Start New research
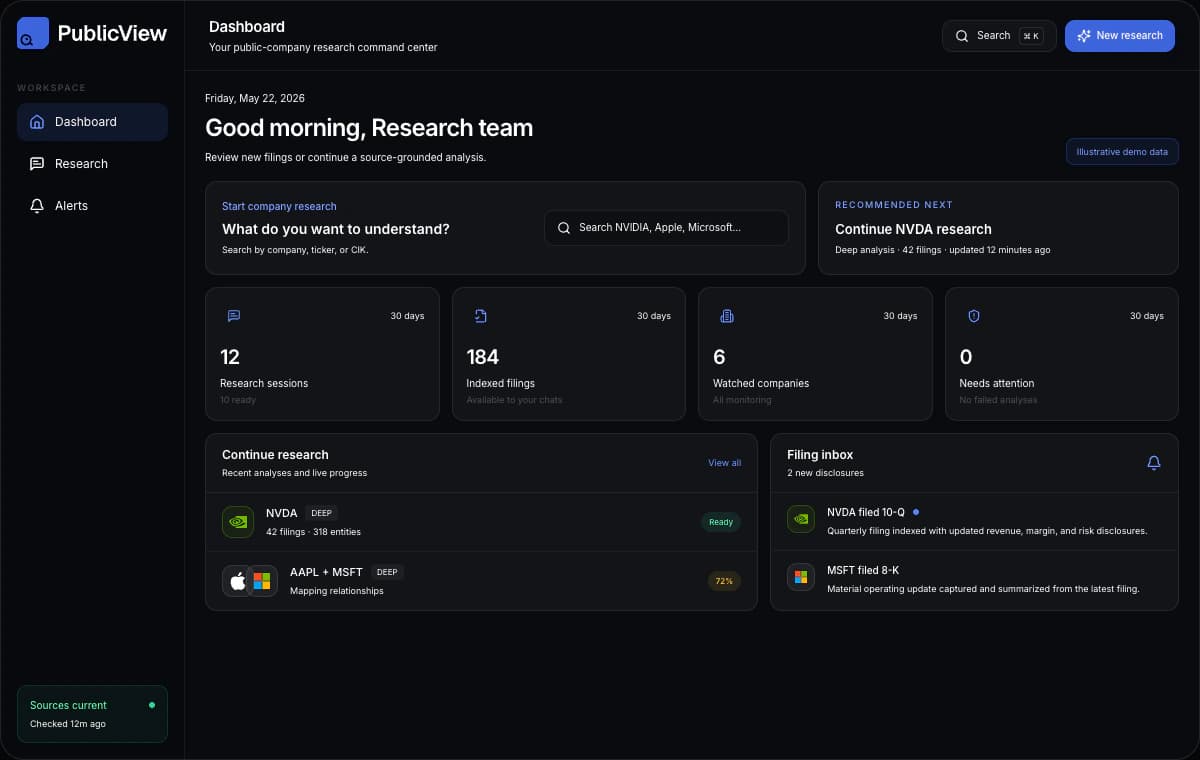This screenshot has height=760, width=1200. [1119, 36]
